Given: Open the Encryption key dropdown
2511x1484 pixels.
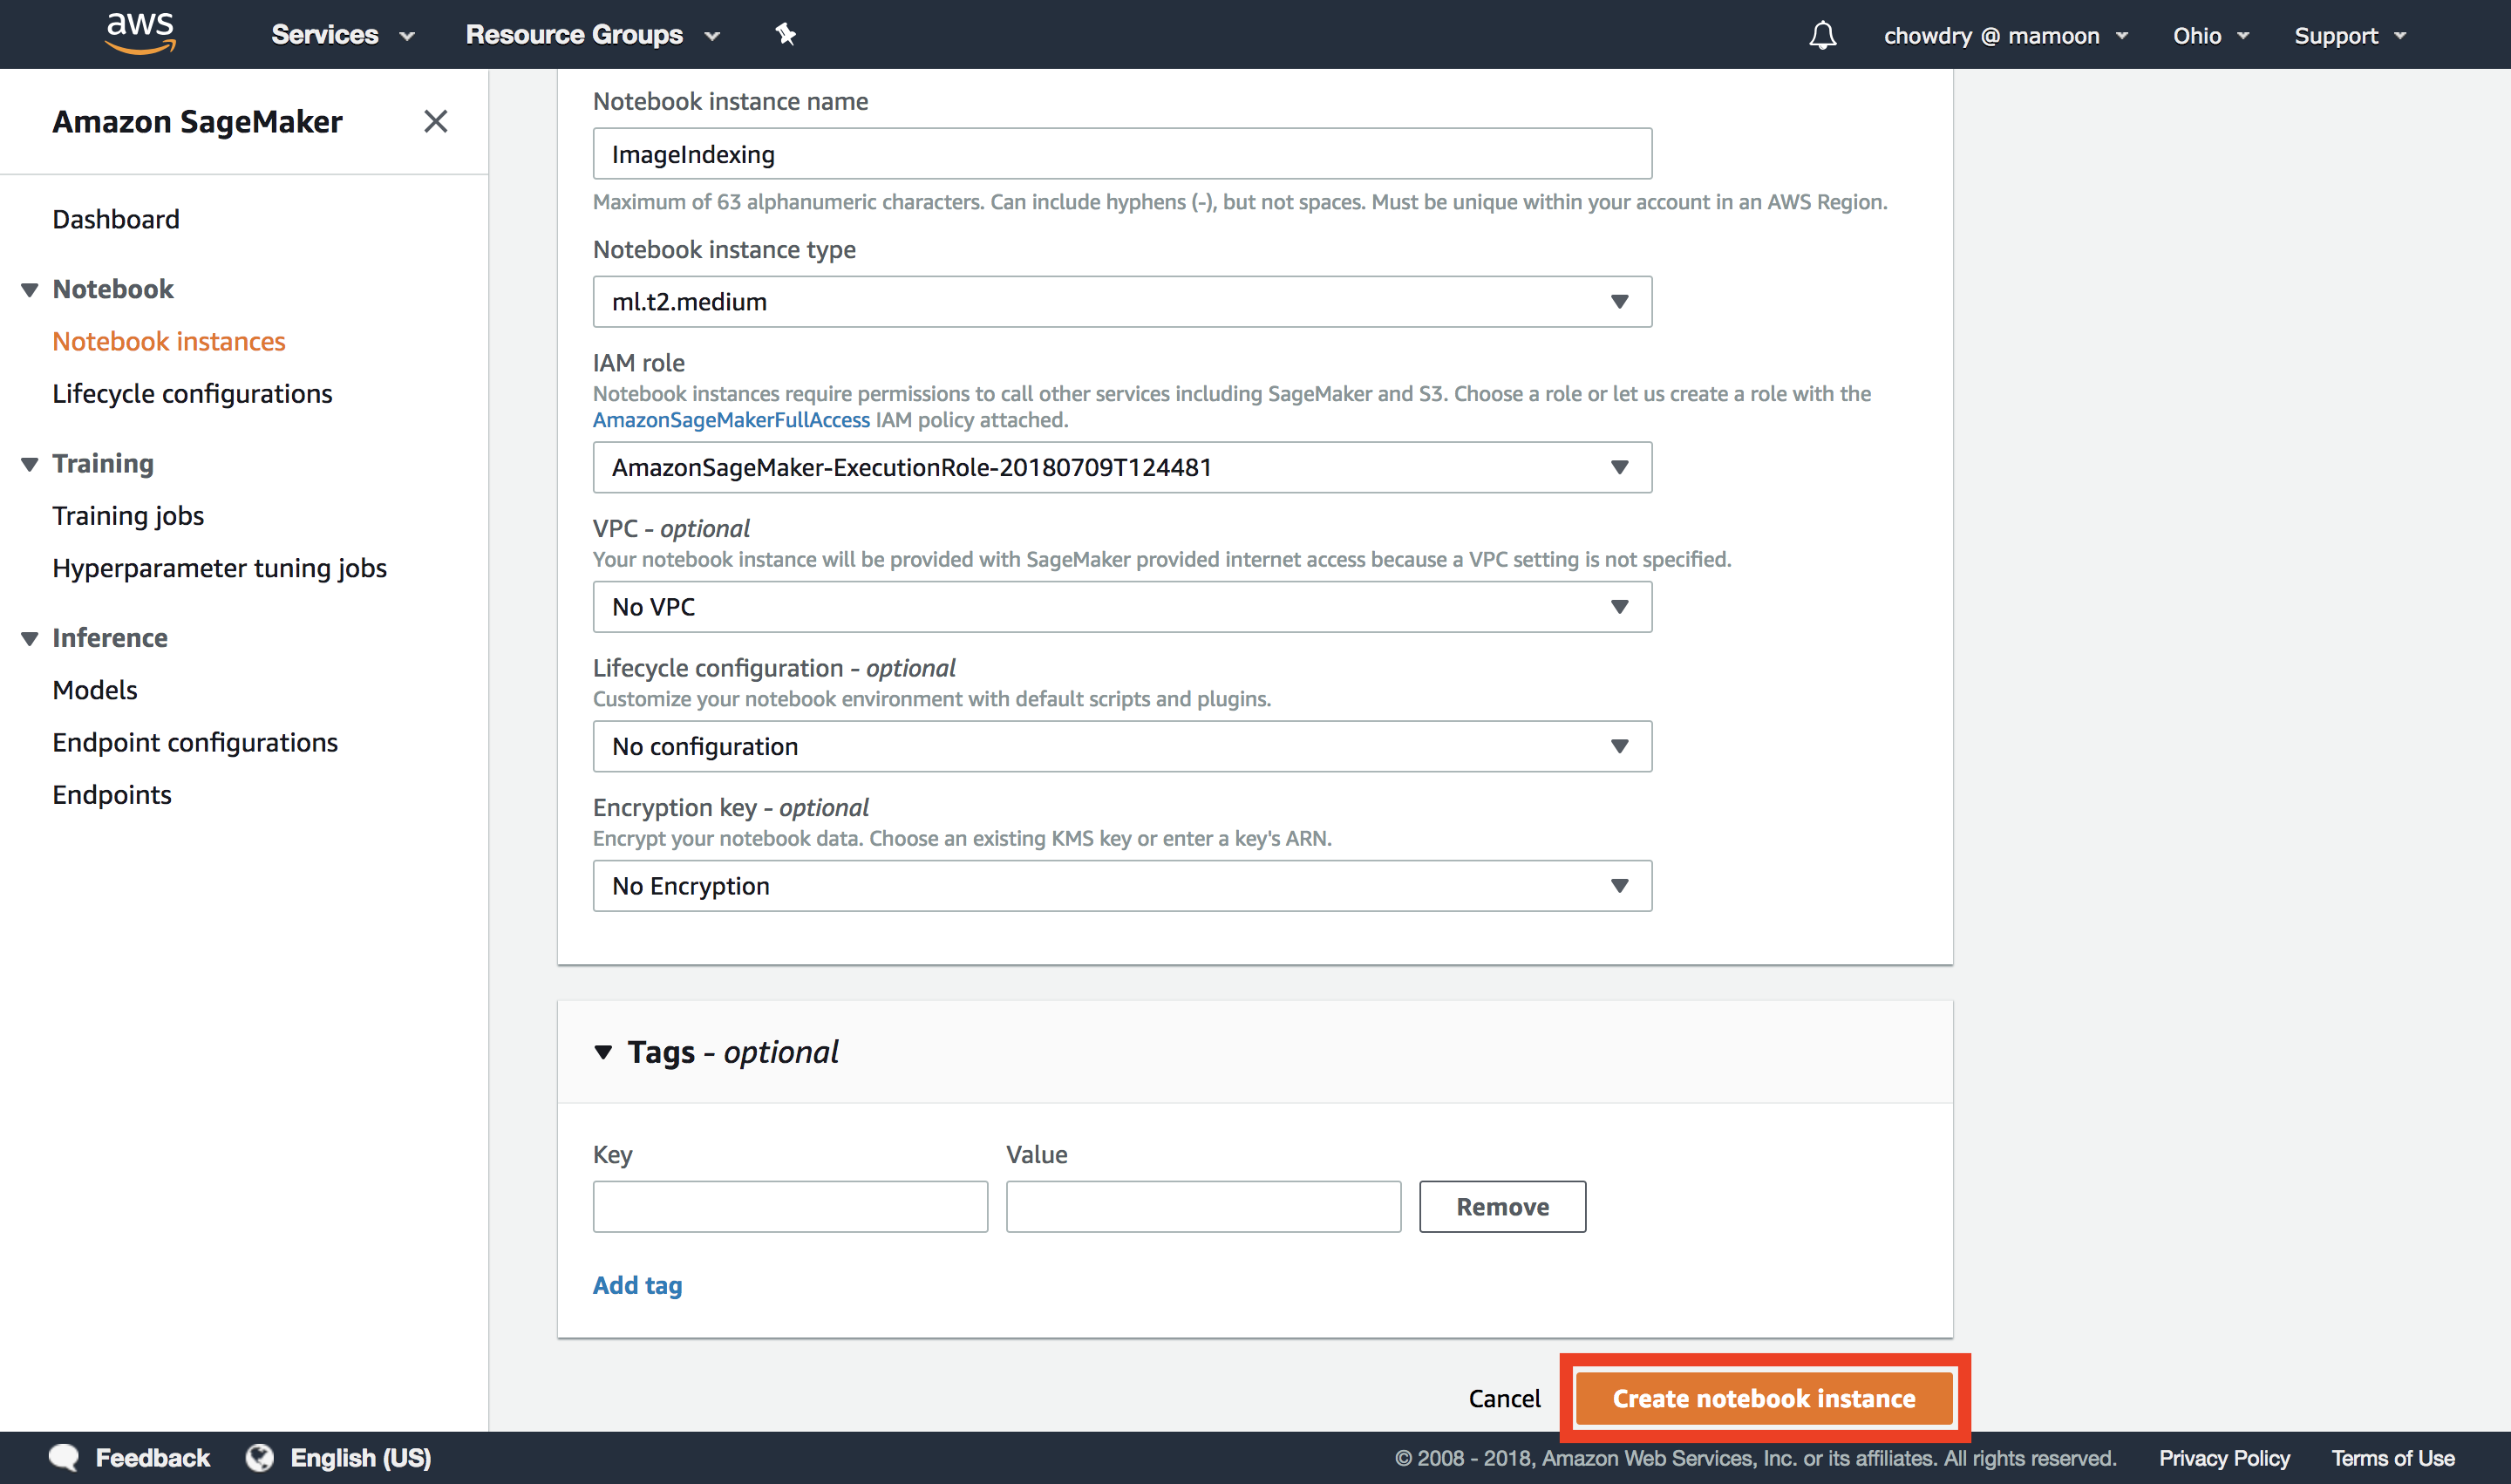Looking at the screenshot, I should pyautogui.click(x=1122, y=886).
